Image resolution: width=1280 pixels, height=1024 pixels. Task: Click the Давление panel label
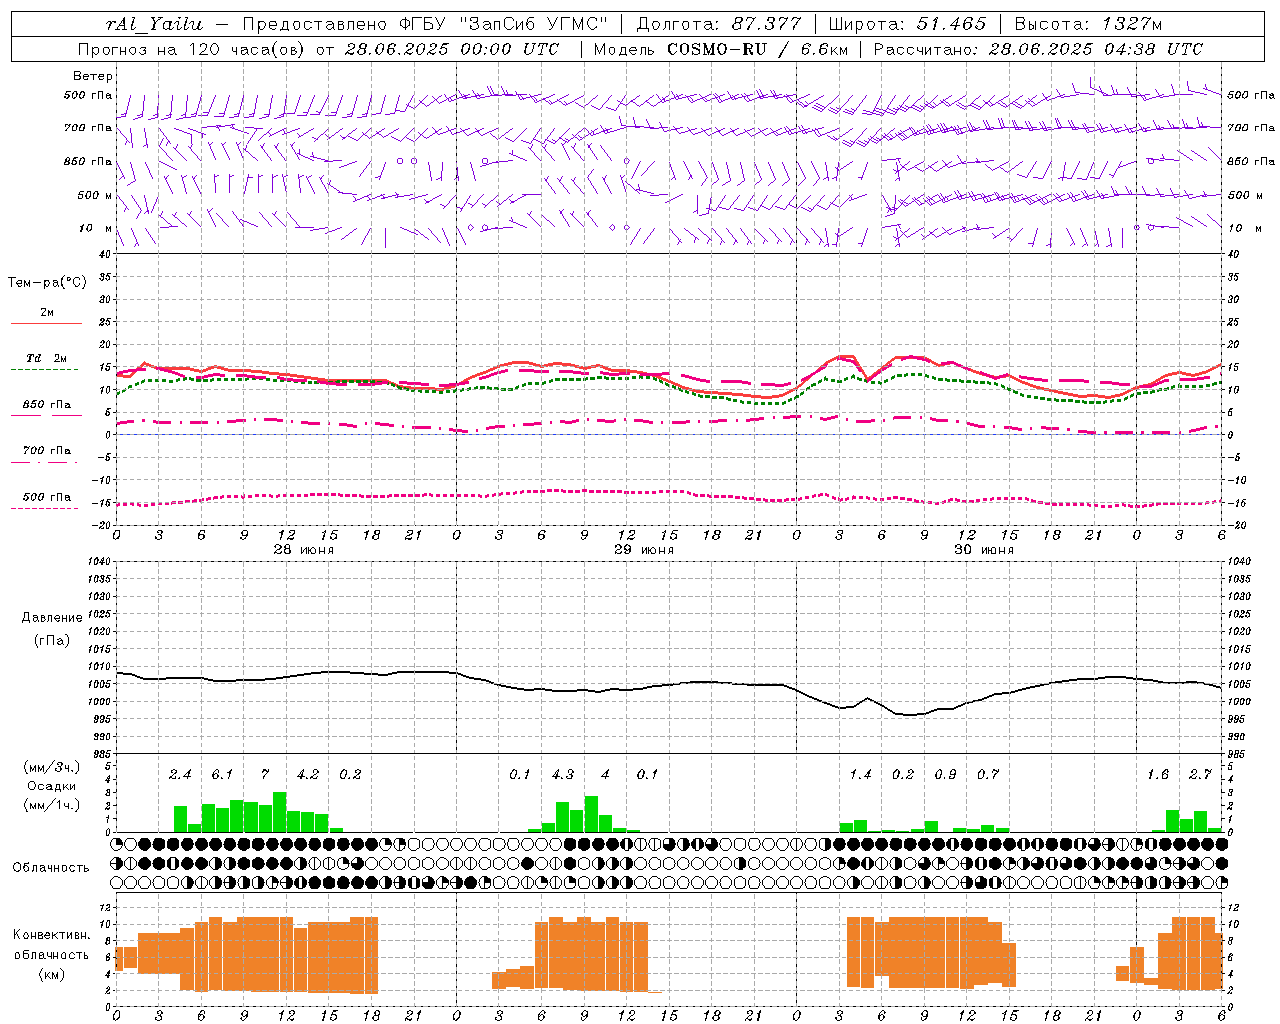52,618
